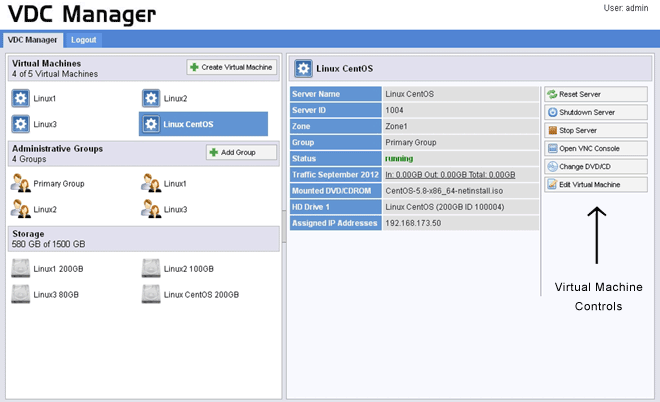The width and height of the screenshot is (660, 402).
Task: Click the 4 of 5 Virtual Machines summary
Action: point(55,74)
